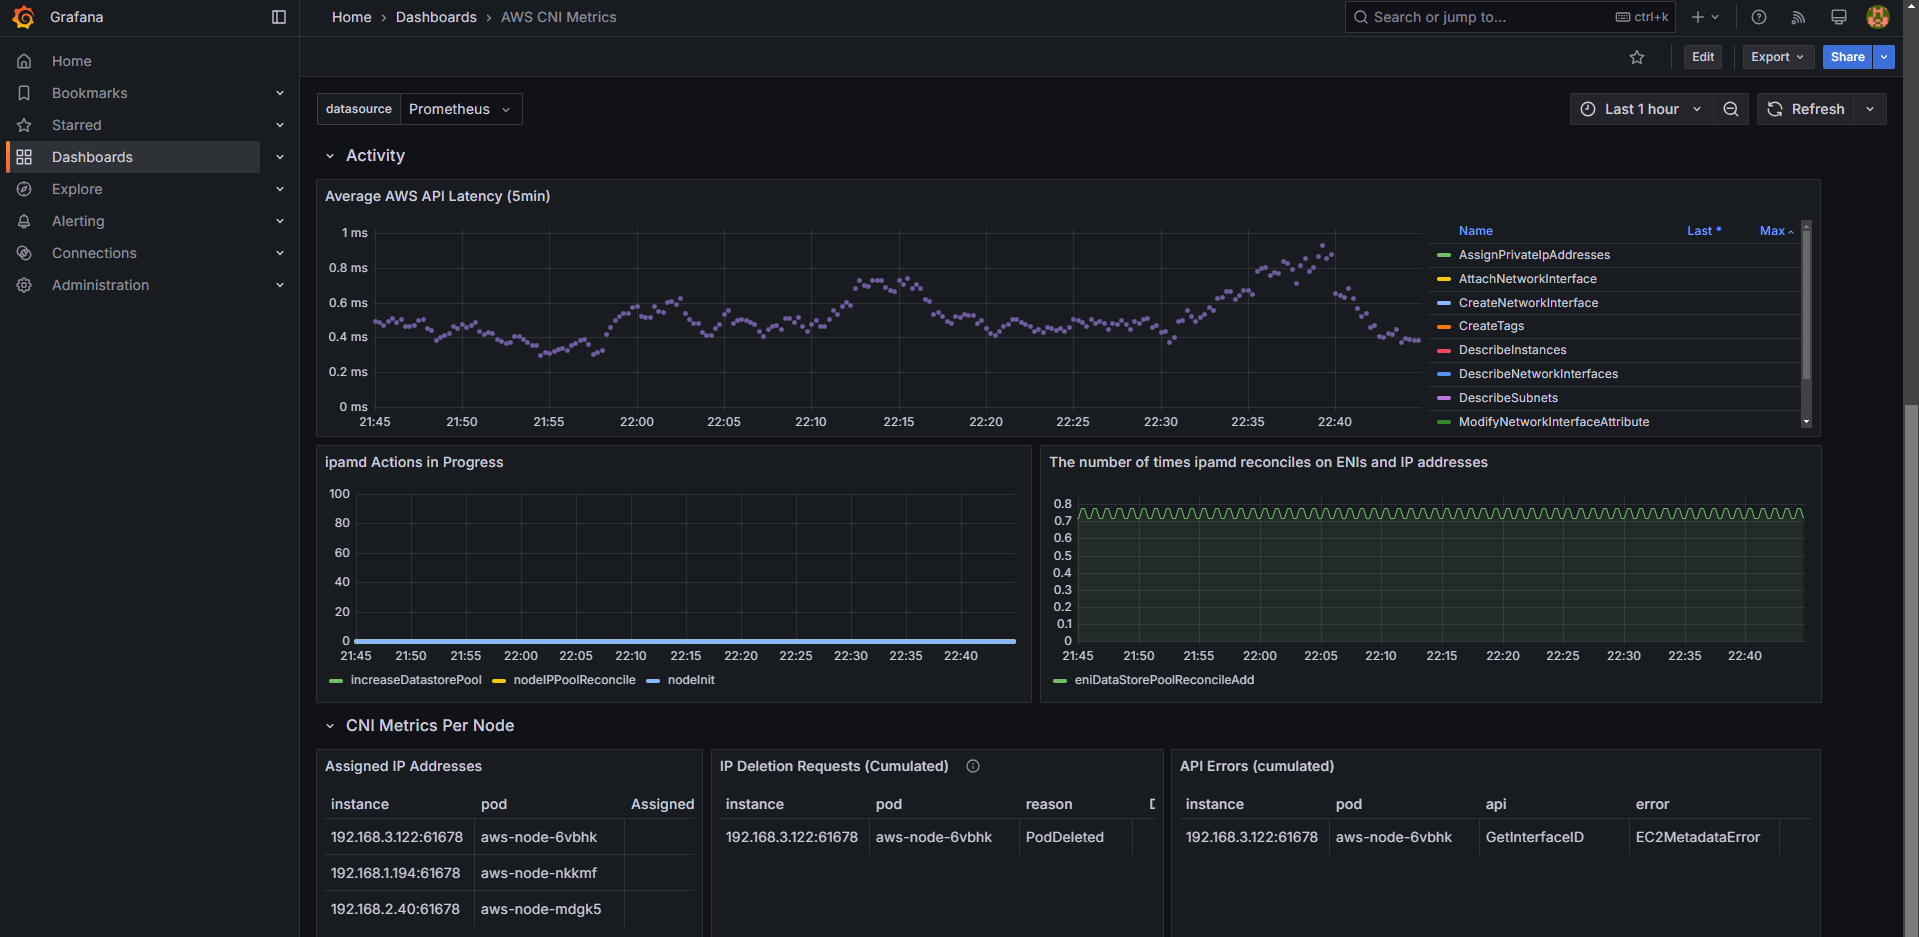Click the nodeInit legend color swatch
Viewport: 1919px width, 937px height.
click(x=653, y=681)
